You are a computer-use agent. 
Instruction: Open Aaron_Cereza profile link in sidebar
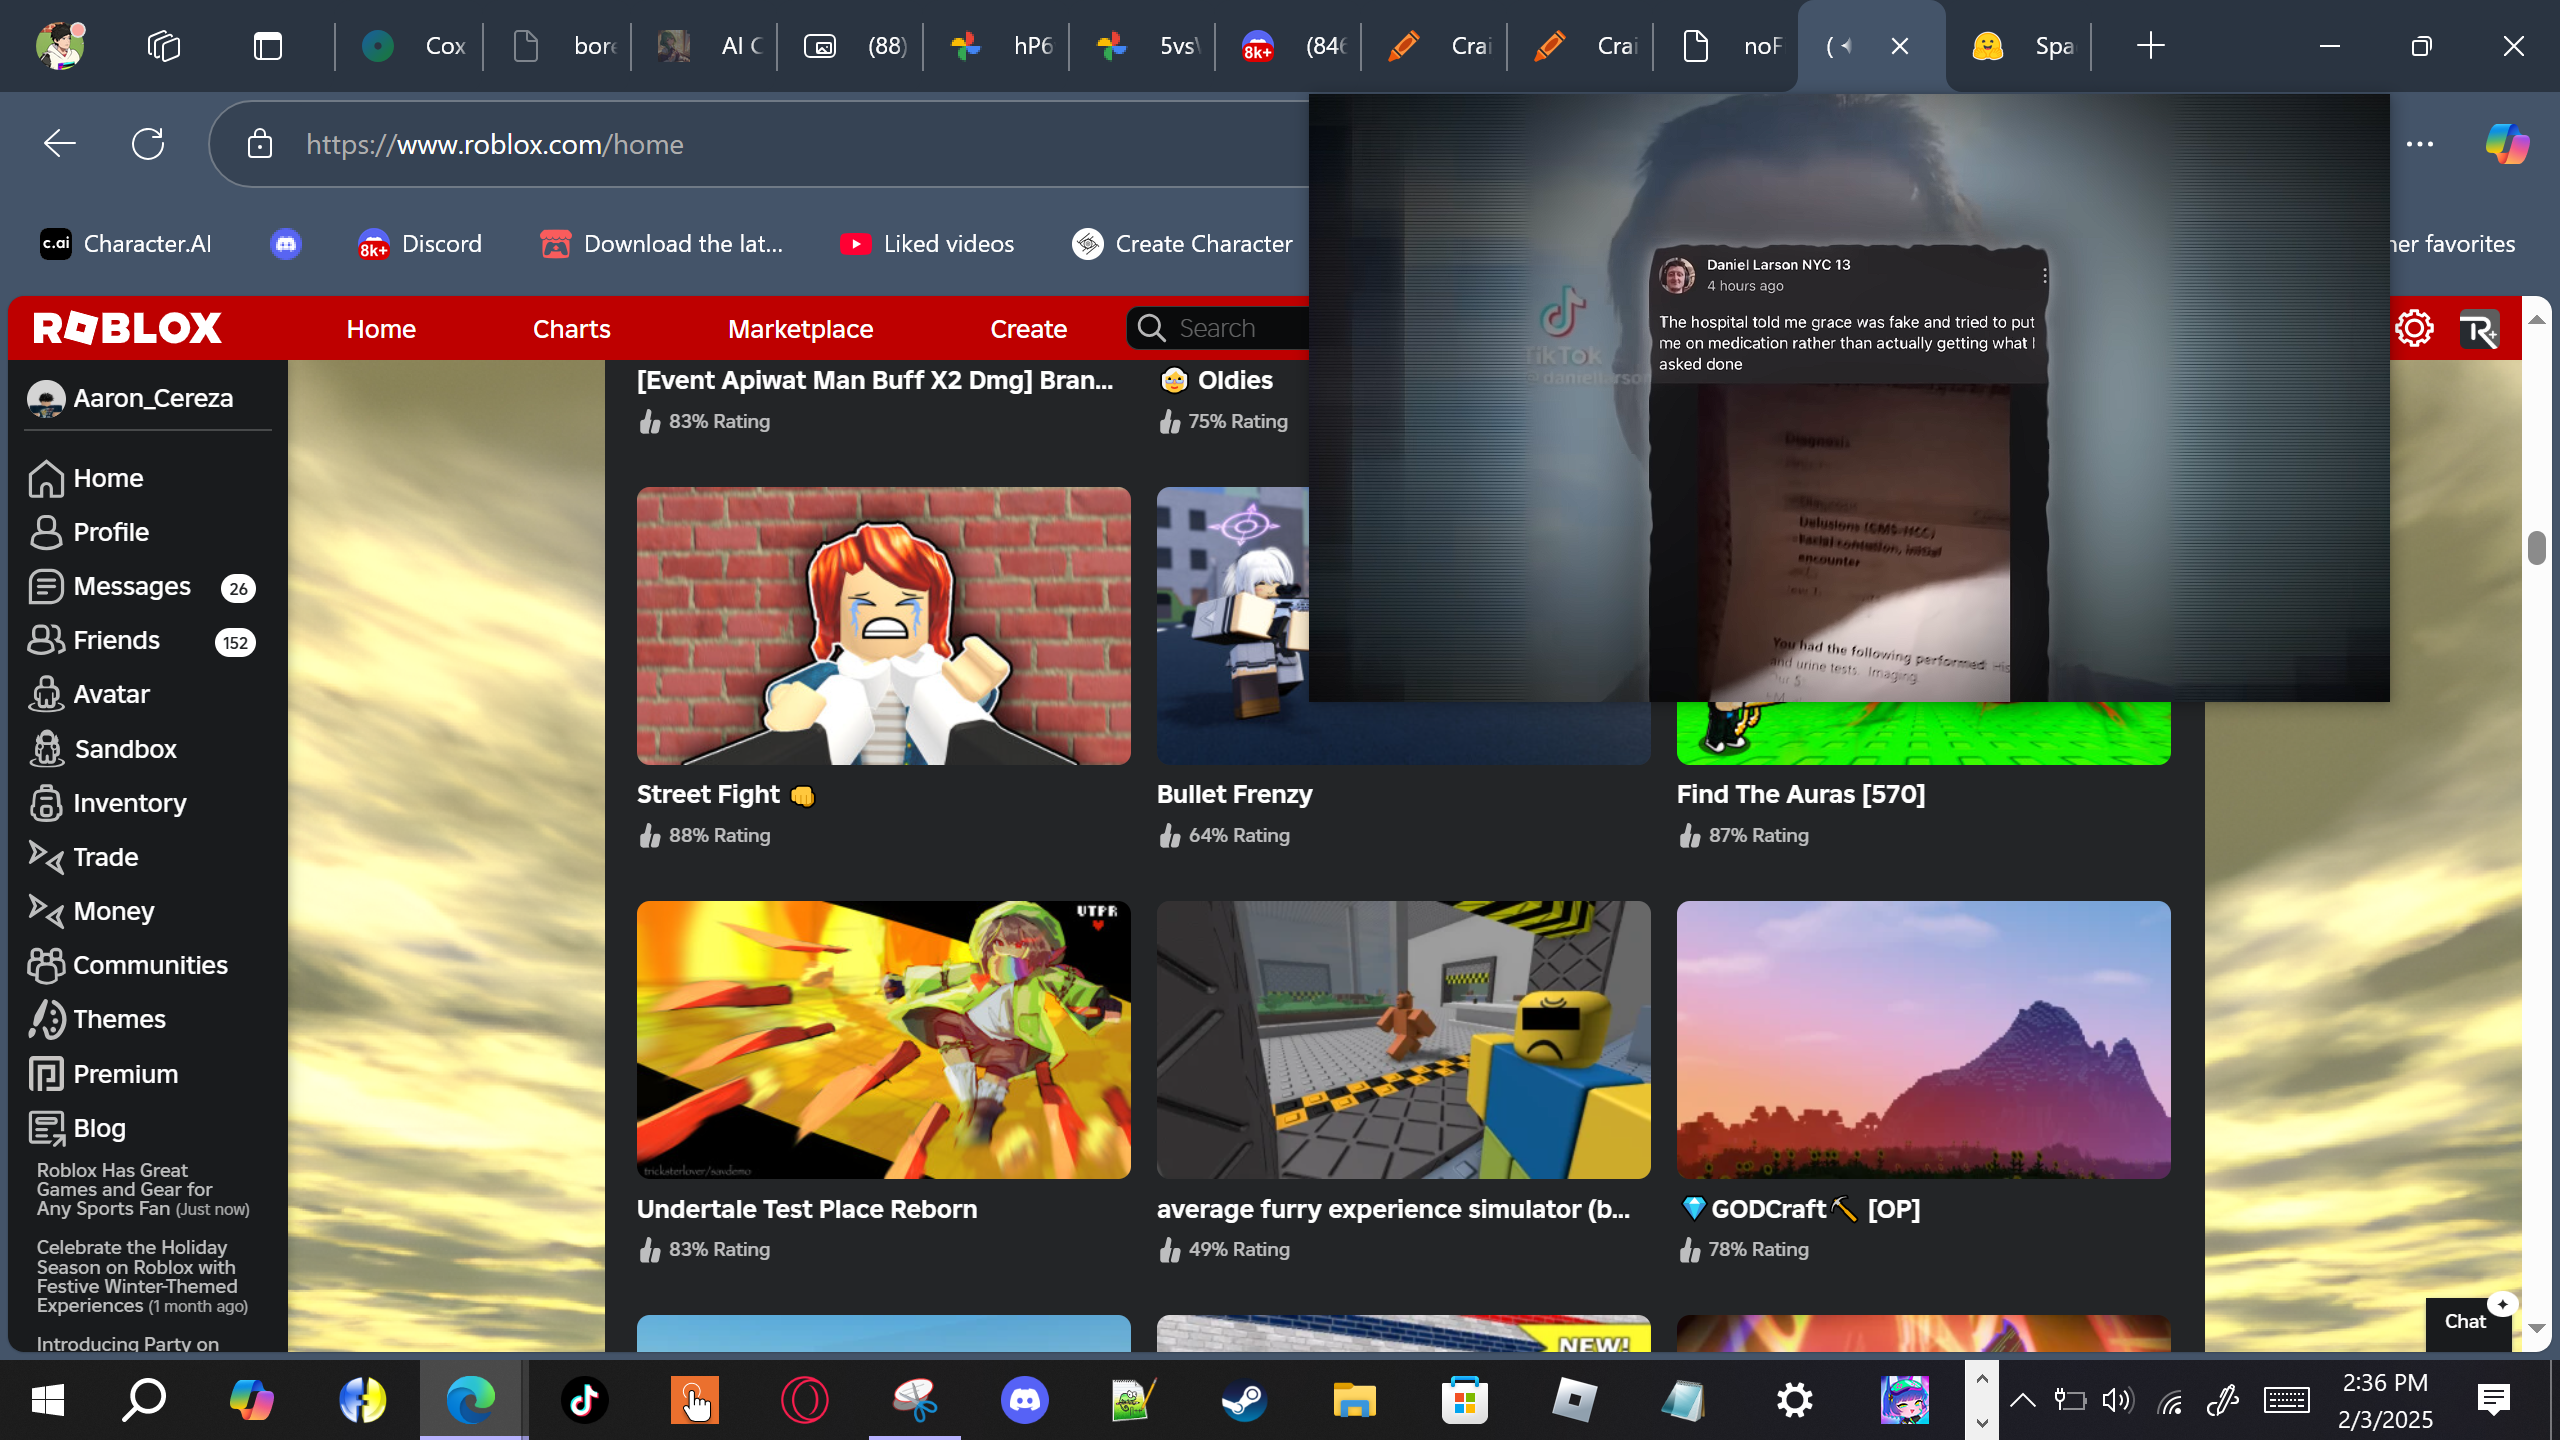(x=130, y=398)
